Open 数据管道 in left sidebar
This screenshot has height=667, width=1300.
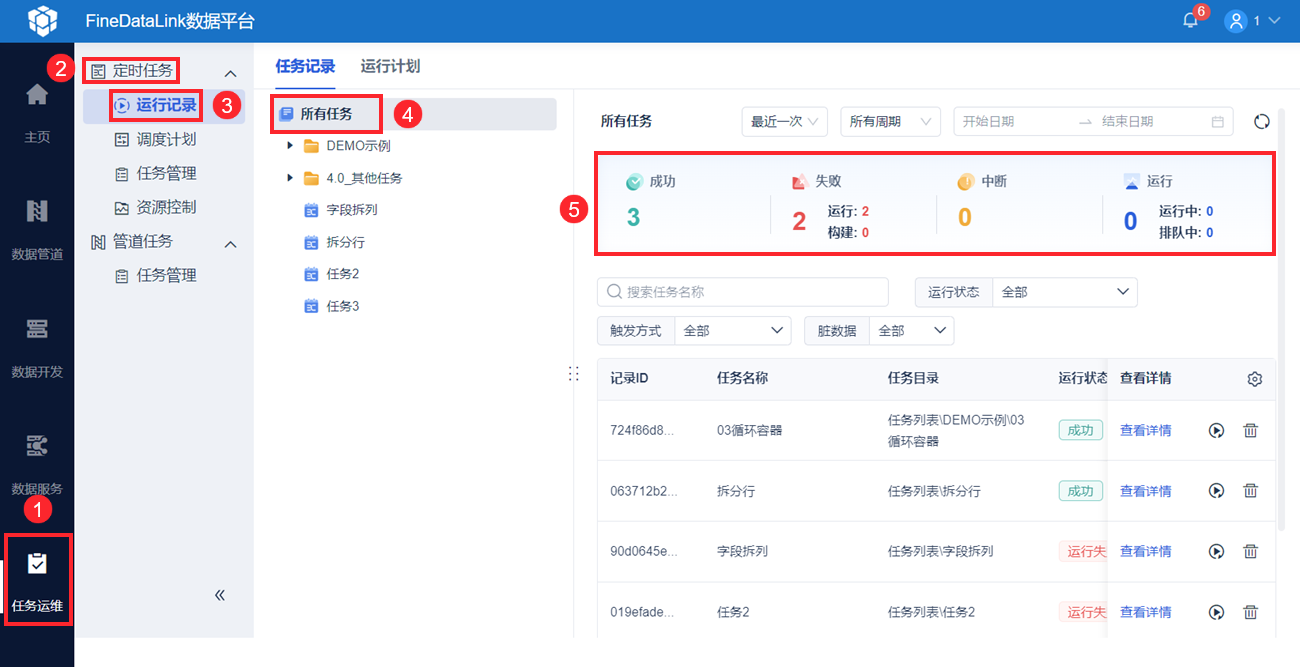tap(37, 227)
